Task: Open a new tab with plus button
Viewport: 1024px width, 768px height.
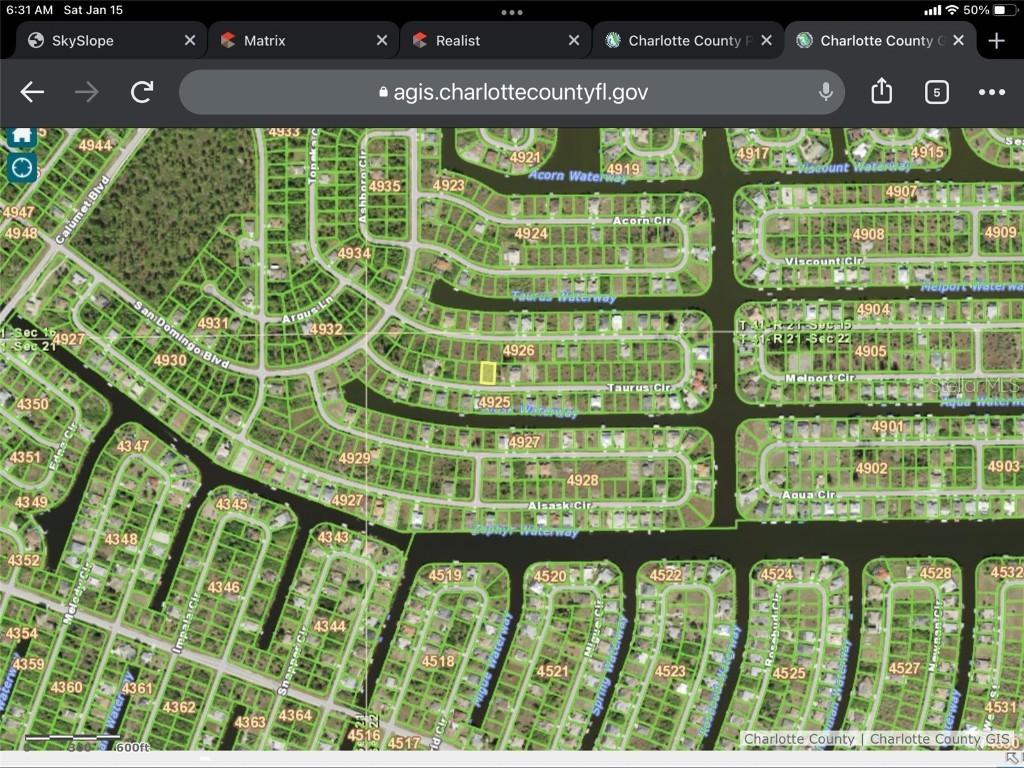Action: click(x=996, y=41)
